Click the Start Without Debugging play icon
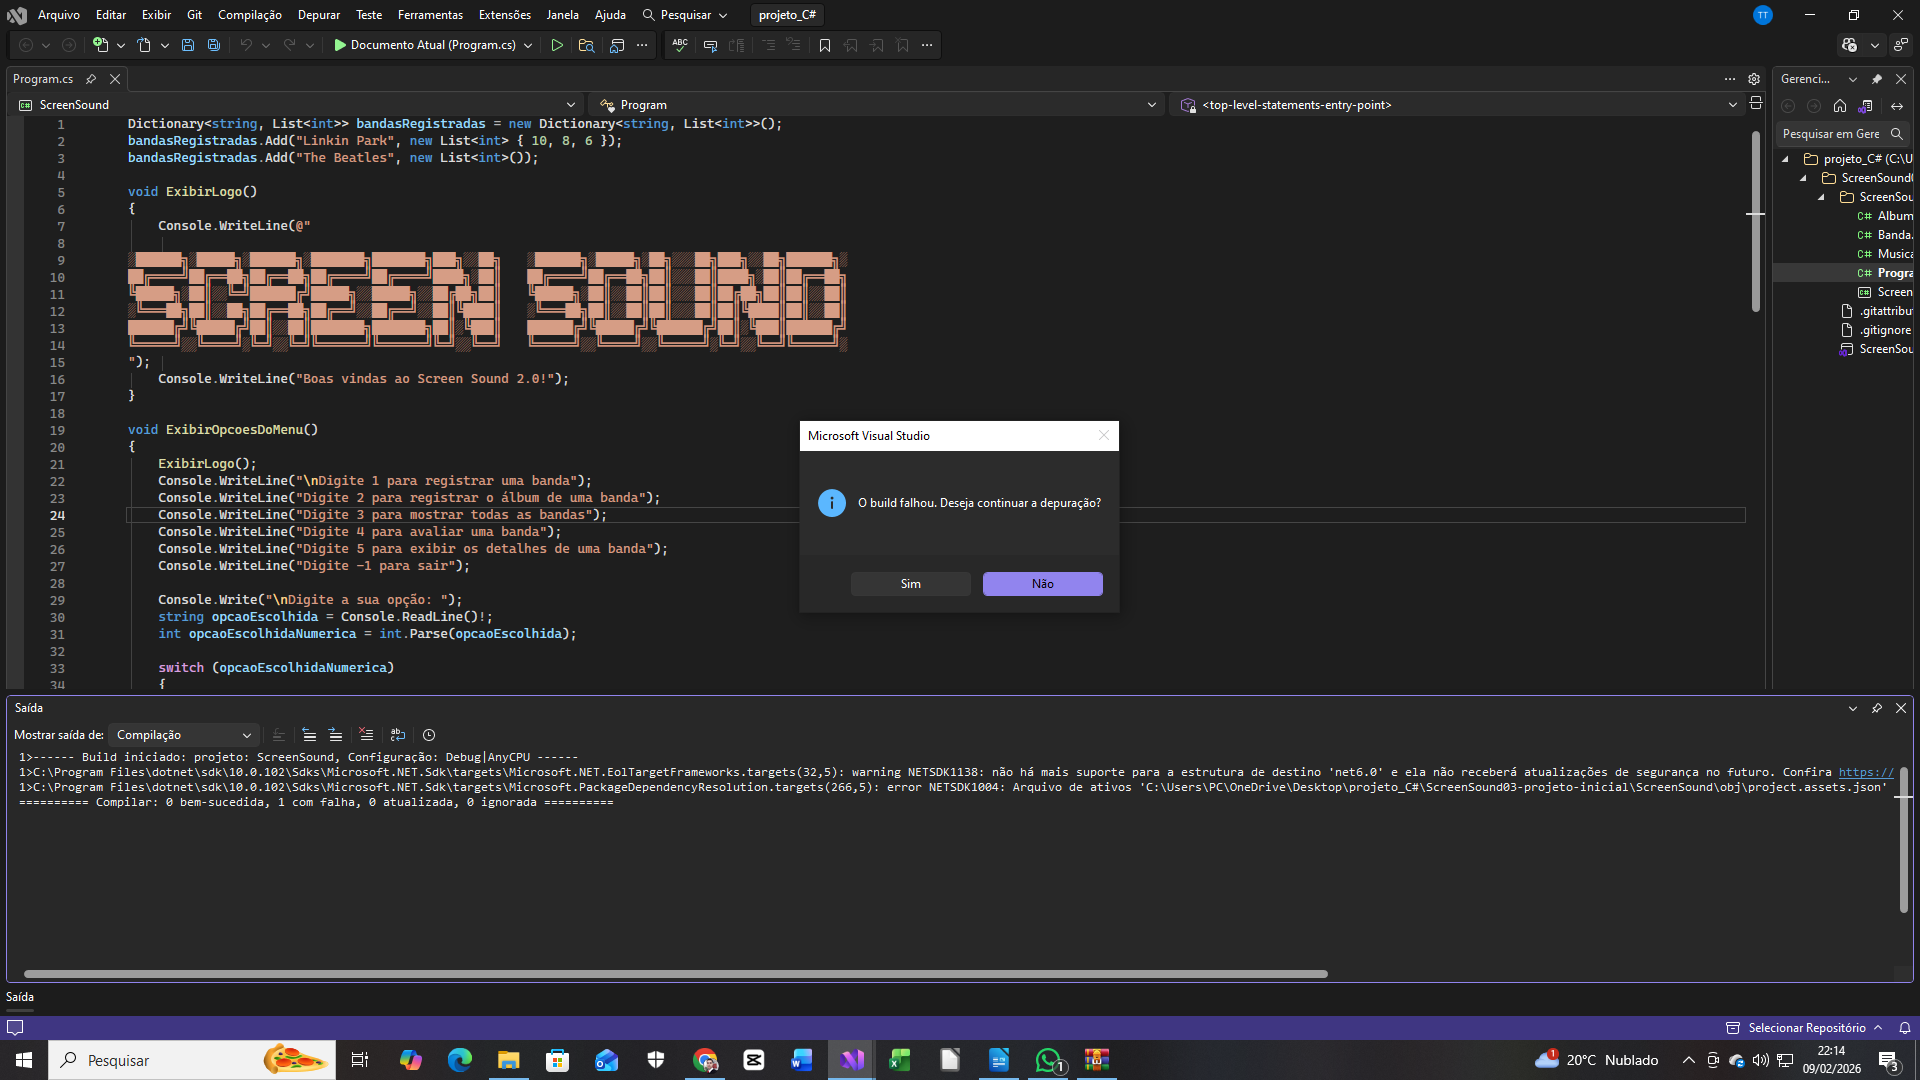Viewport: 1920px width, 1080px height. (x=557, y=45)
